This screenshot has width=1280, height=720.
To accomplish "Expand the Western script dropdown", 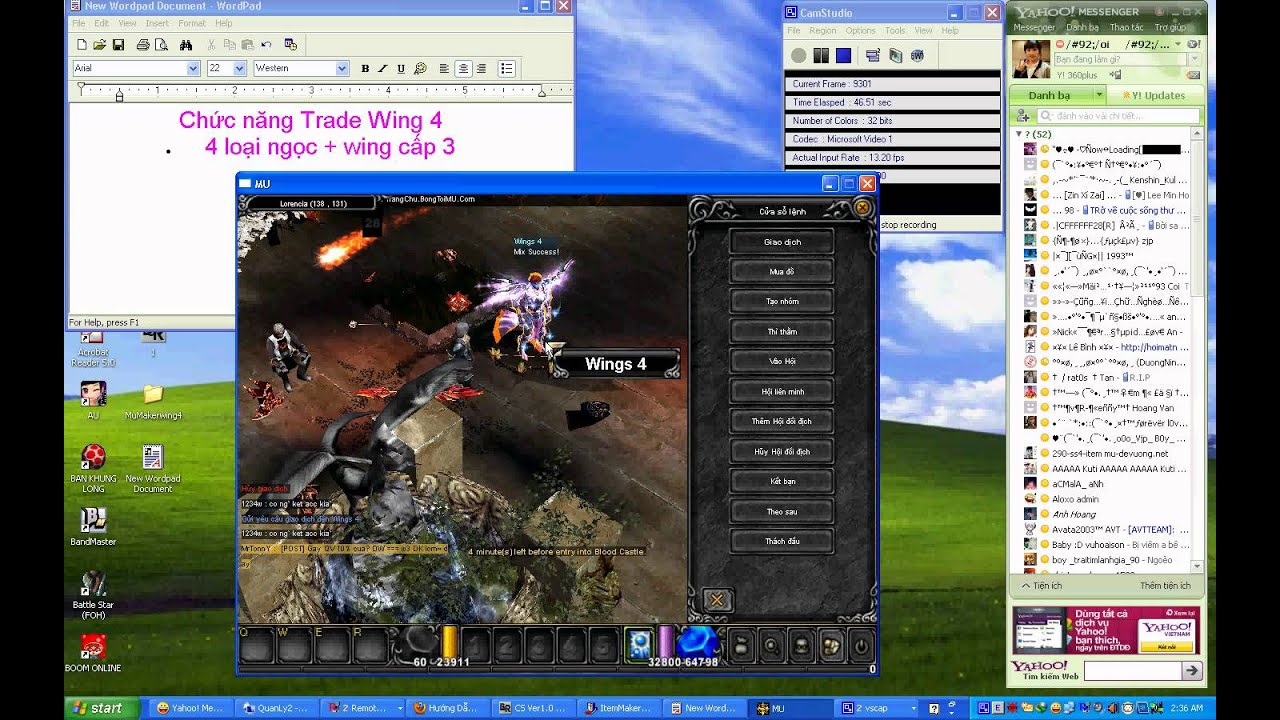I will 342,68.
